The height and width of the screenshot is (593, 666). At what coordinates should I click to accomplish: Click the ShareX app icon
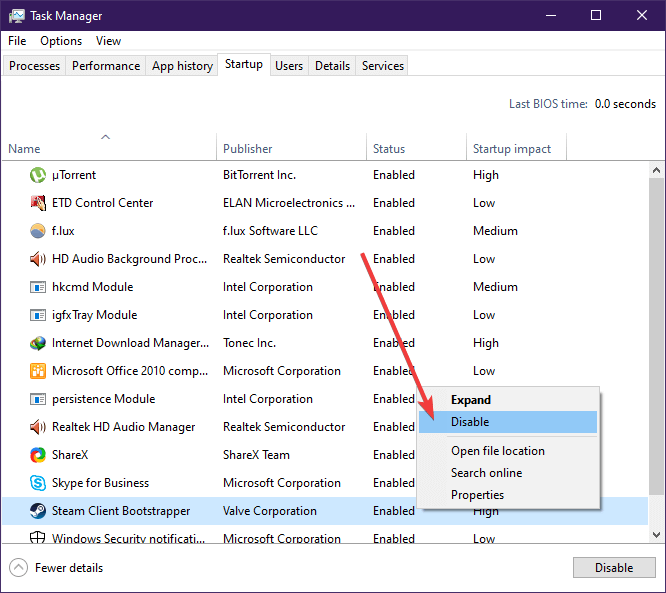point(38,455)
